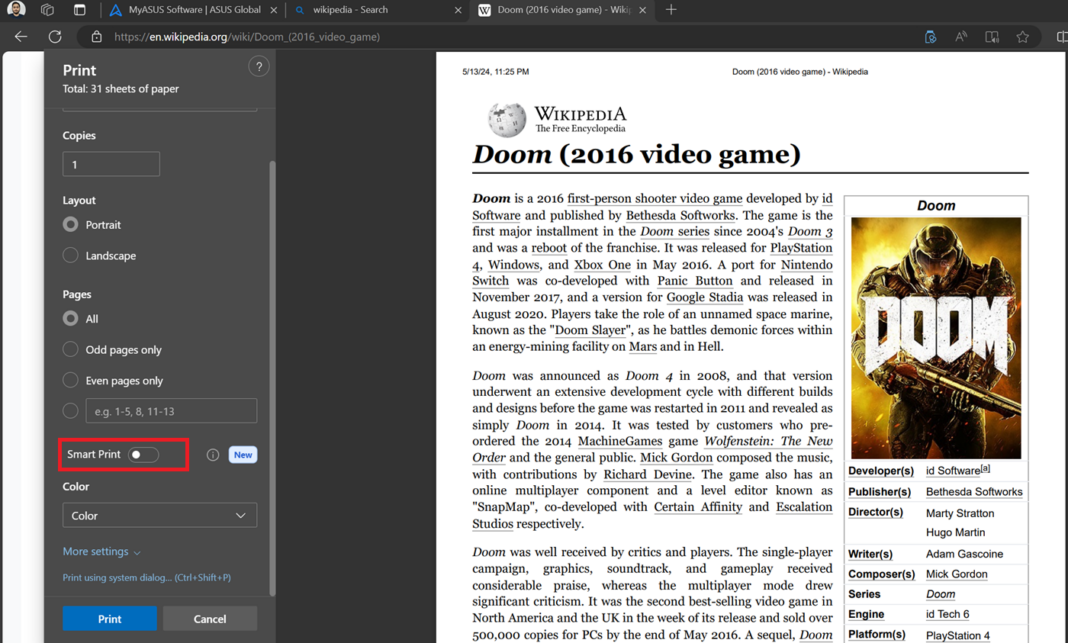1068x643 pixels.
Task: Open the Color dropdown
Action: click(159, 514)
